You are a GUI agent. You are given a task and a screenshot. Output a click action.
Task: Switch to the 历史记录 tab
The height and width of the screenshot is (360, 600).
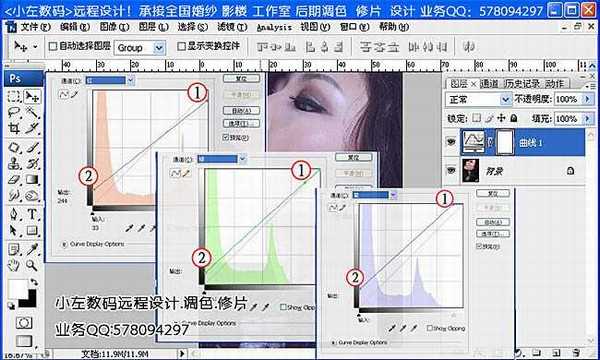pos(522,83)
